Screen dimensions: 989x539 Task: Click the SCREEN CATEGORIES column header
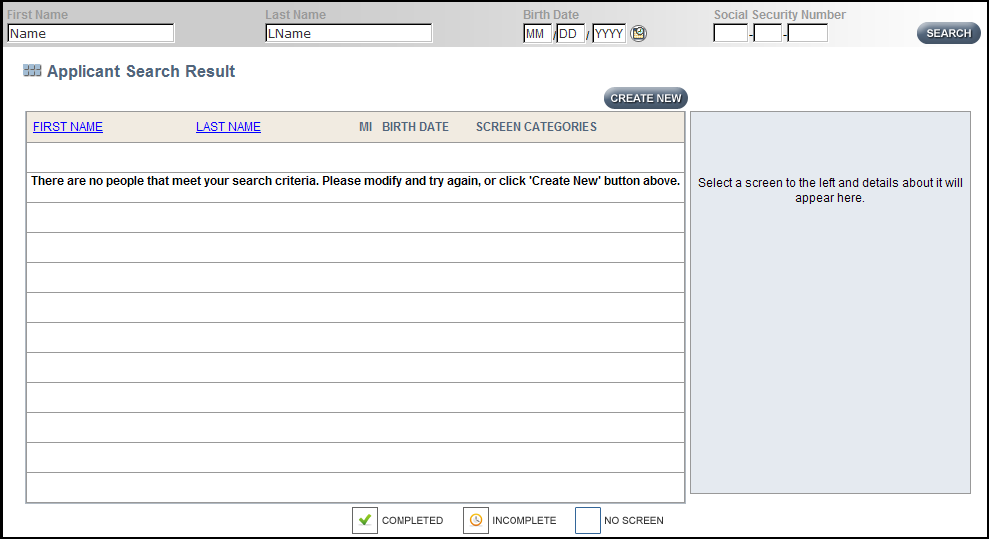pyautogui.click(x=536, y=127)
